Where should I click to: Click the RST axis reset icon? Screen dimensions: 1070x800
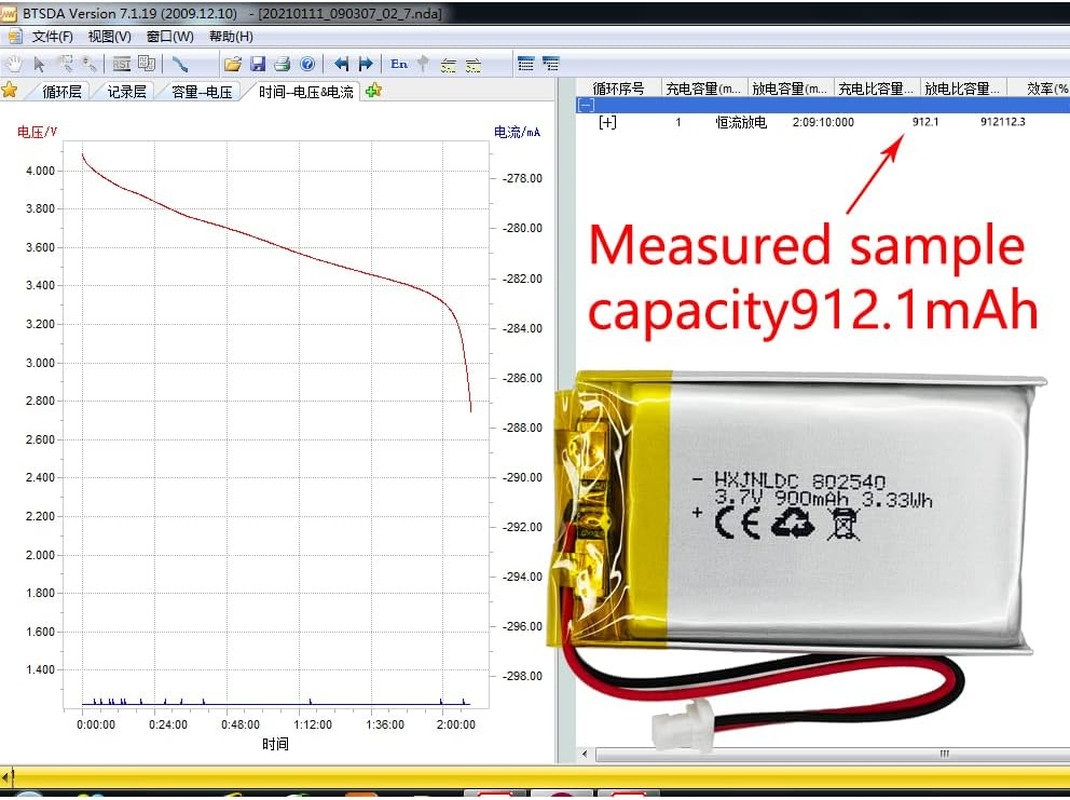(x=121, y=63)
